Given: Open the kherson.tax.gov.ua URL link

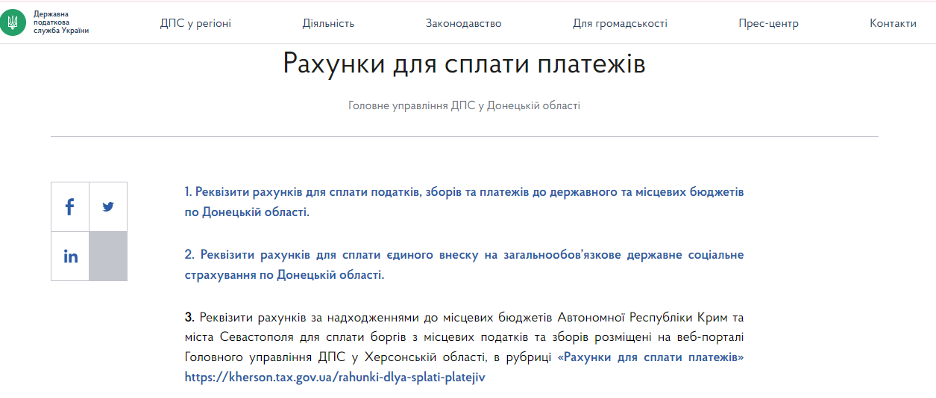Looking at the screenshot, I should click(x=334, y=378).
